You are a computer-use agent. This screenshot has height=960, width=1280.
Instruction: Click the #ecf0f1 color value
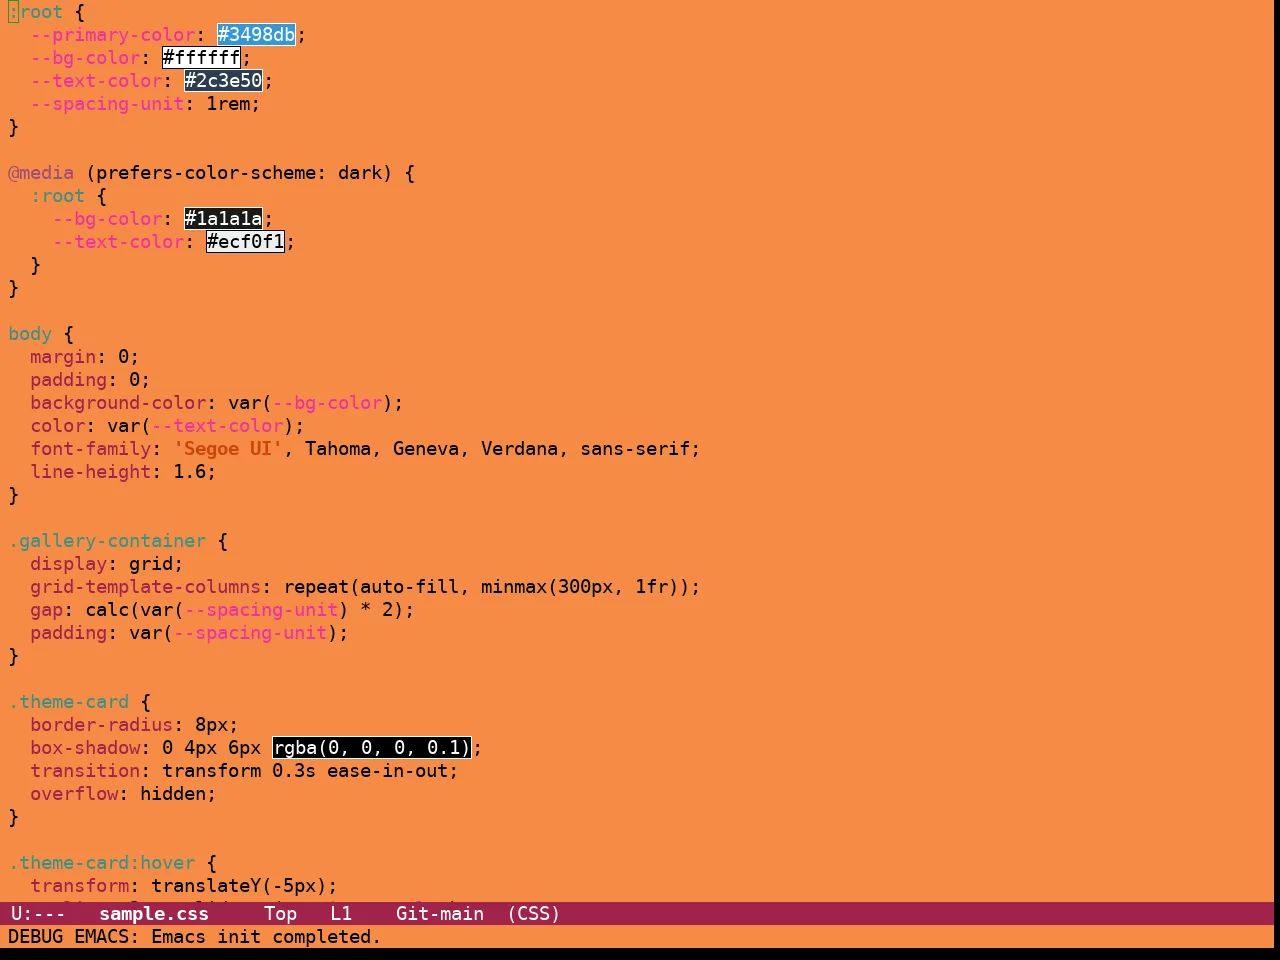click(245, 242)
